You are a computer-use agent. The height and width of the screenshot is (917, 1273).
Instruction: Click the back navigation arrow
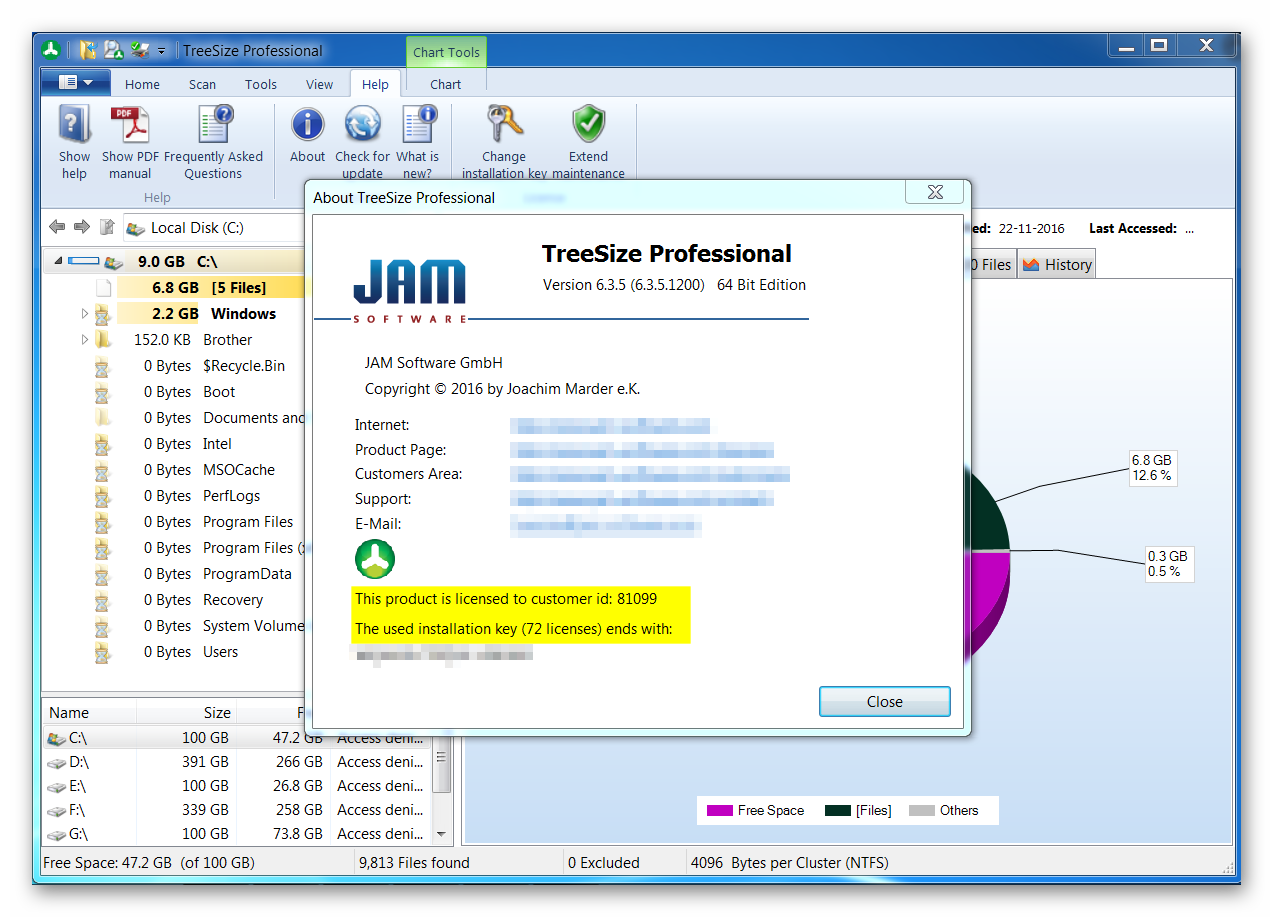pos(57,228)
